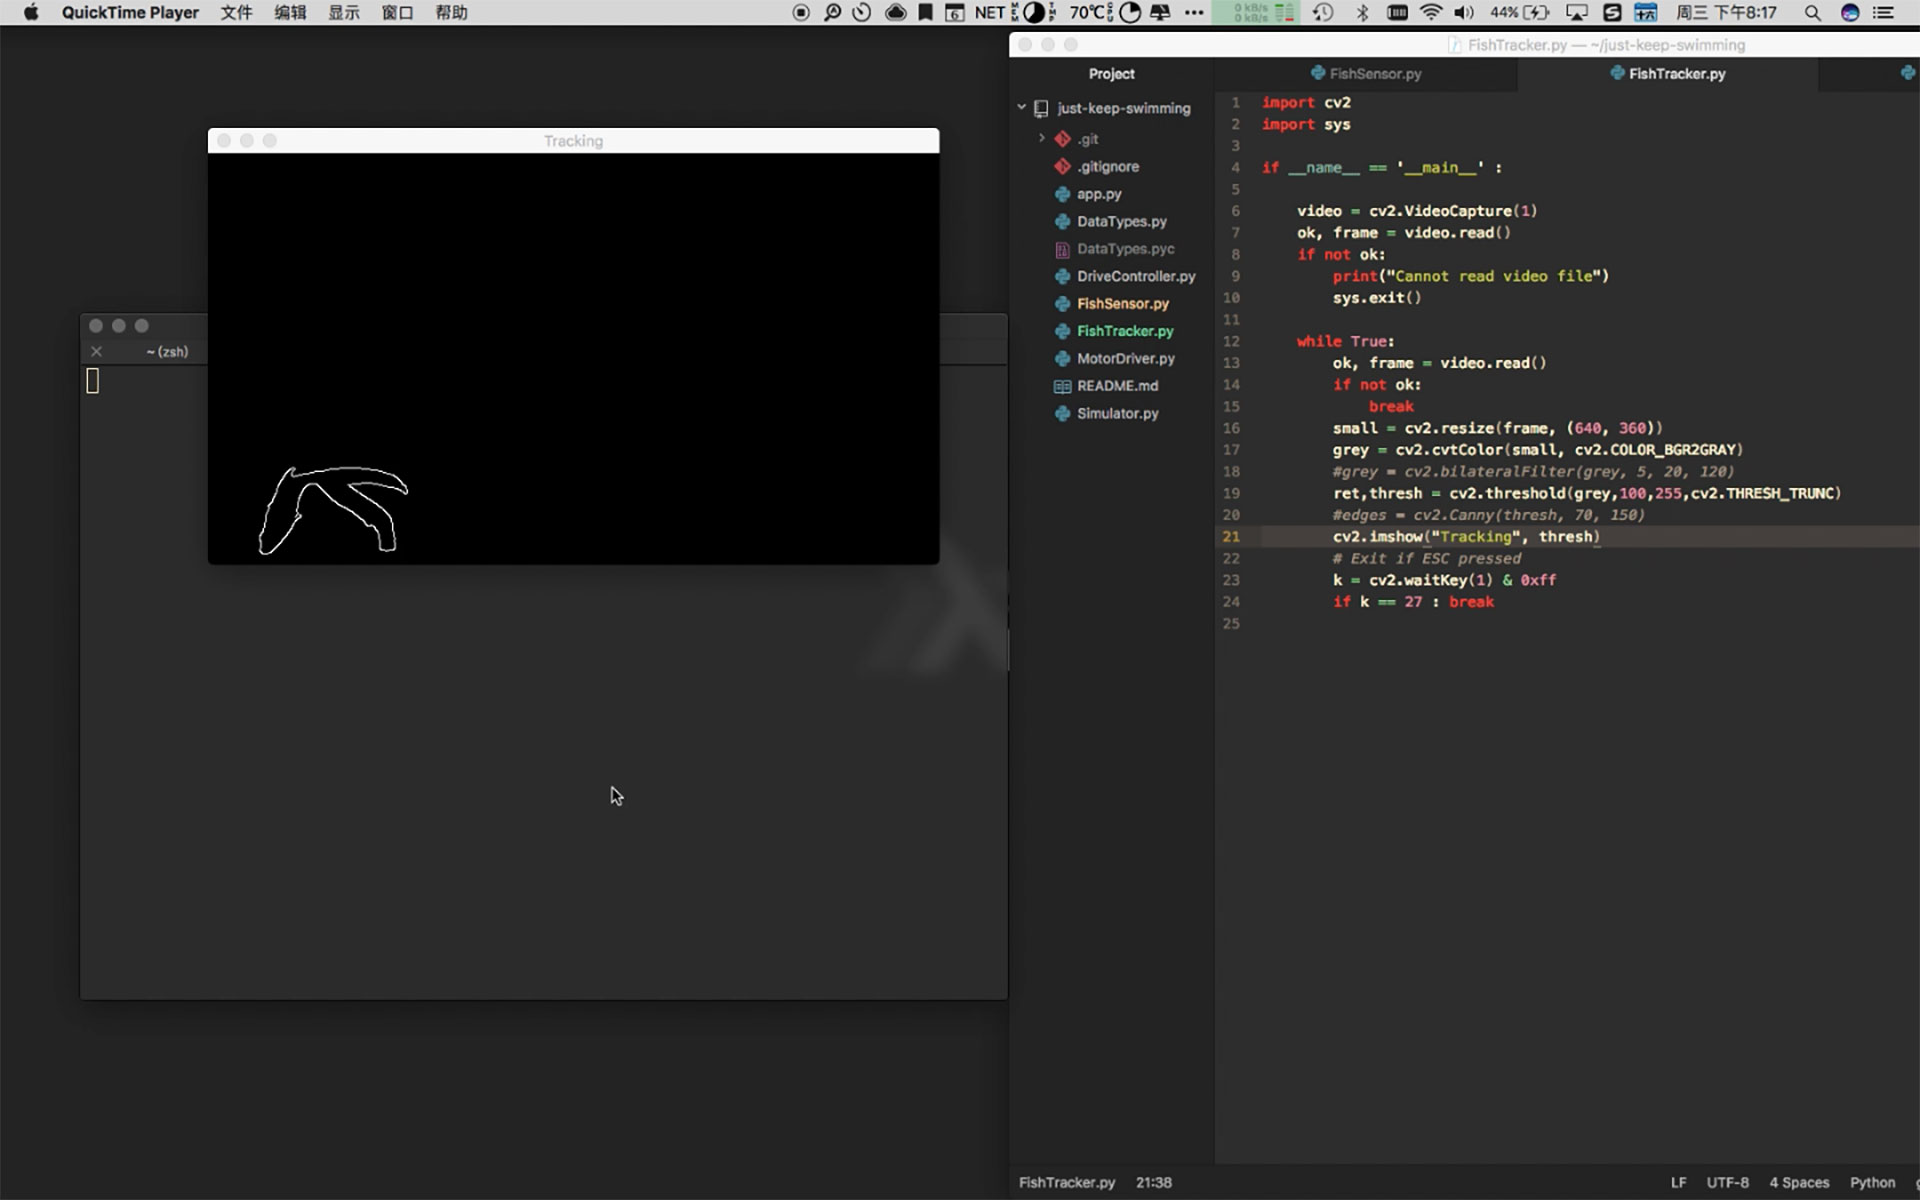Click the git icon next to .gitignore
Viewport: 1920px width, 1200px height.
pyautogui.click(x=1062, y=166)
